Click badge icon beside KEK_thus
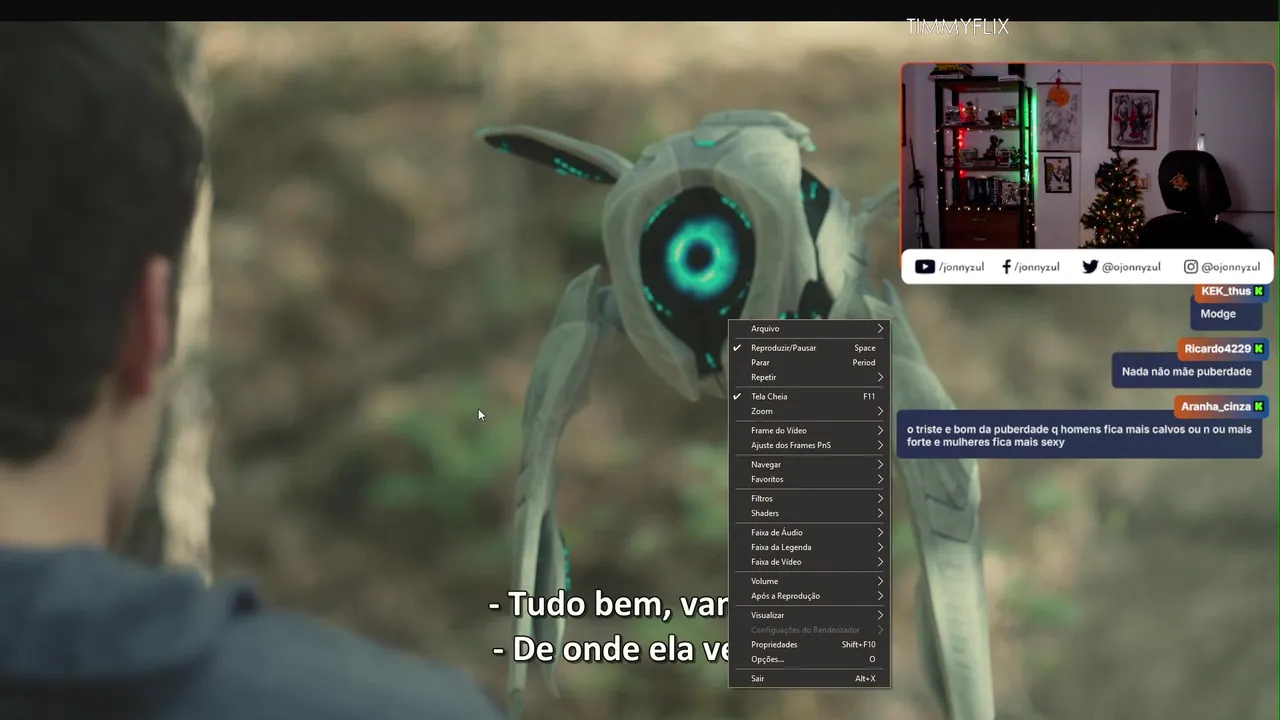The image size is (1280, 720). click(1259, 291)
